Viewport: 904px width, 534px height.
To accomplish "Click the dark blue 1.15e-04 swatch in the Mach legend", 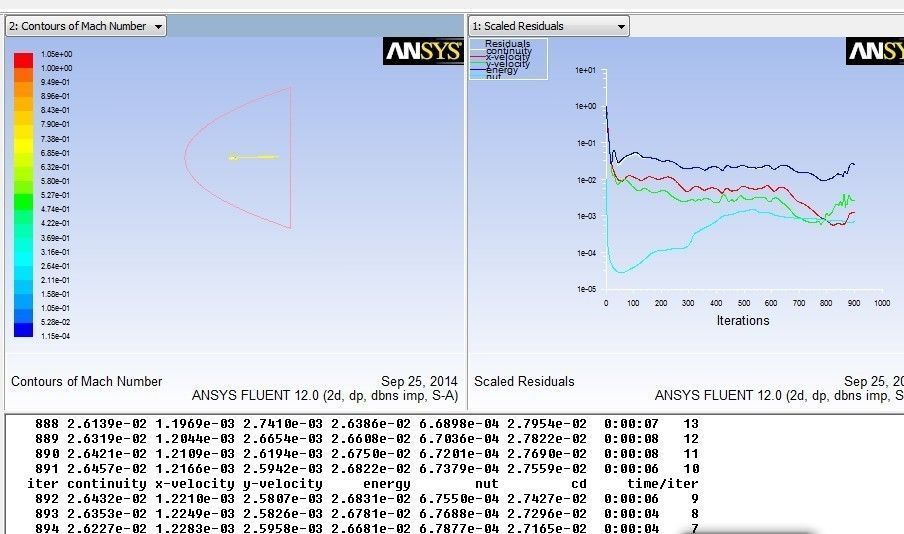I will (x=24, y=330).
